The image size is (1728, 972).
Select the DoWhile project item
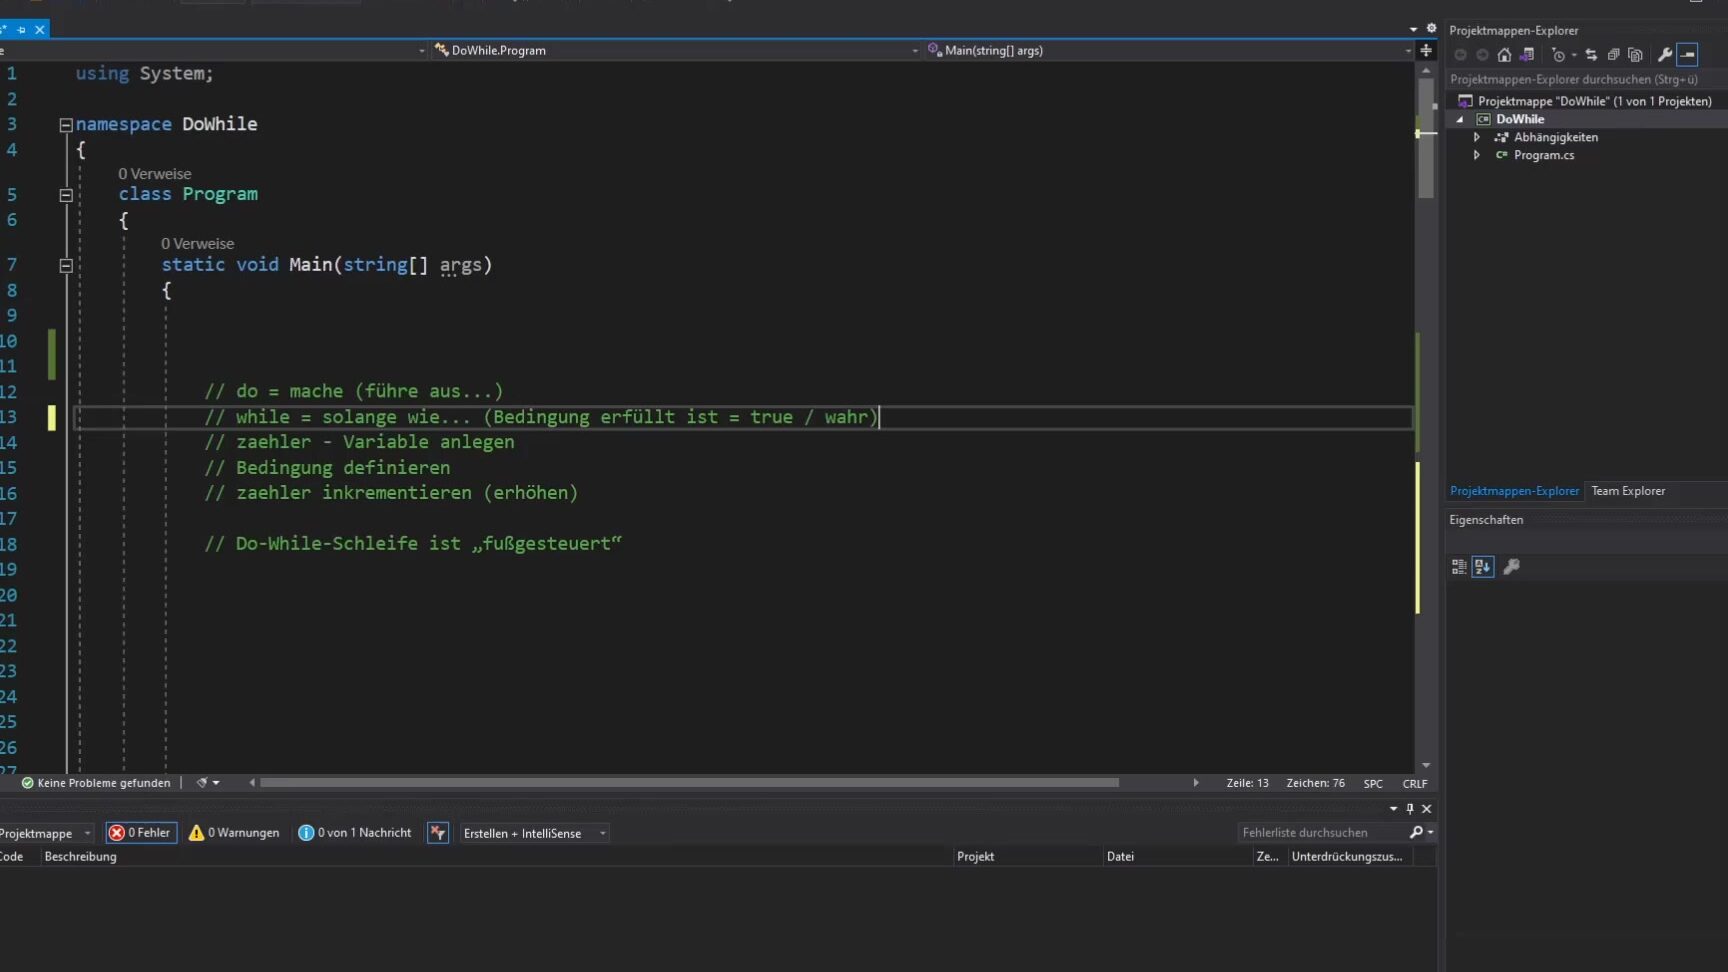click(1520, 119)
